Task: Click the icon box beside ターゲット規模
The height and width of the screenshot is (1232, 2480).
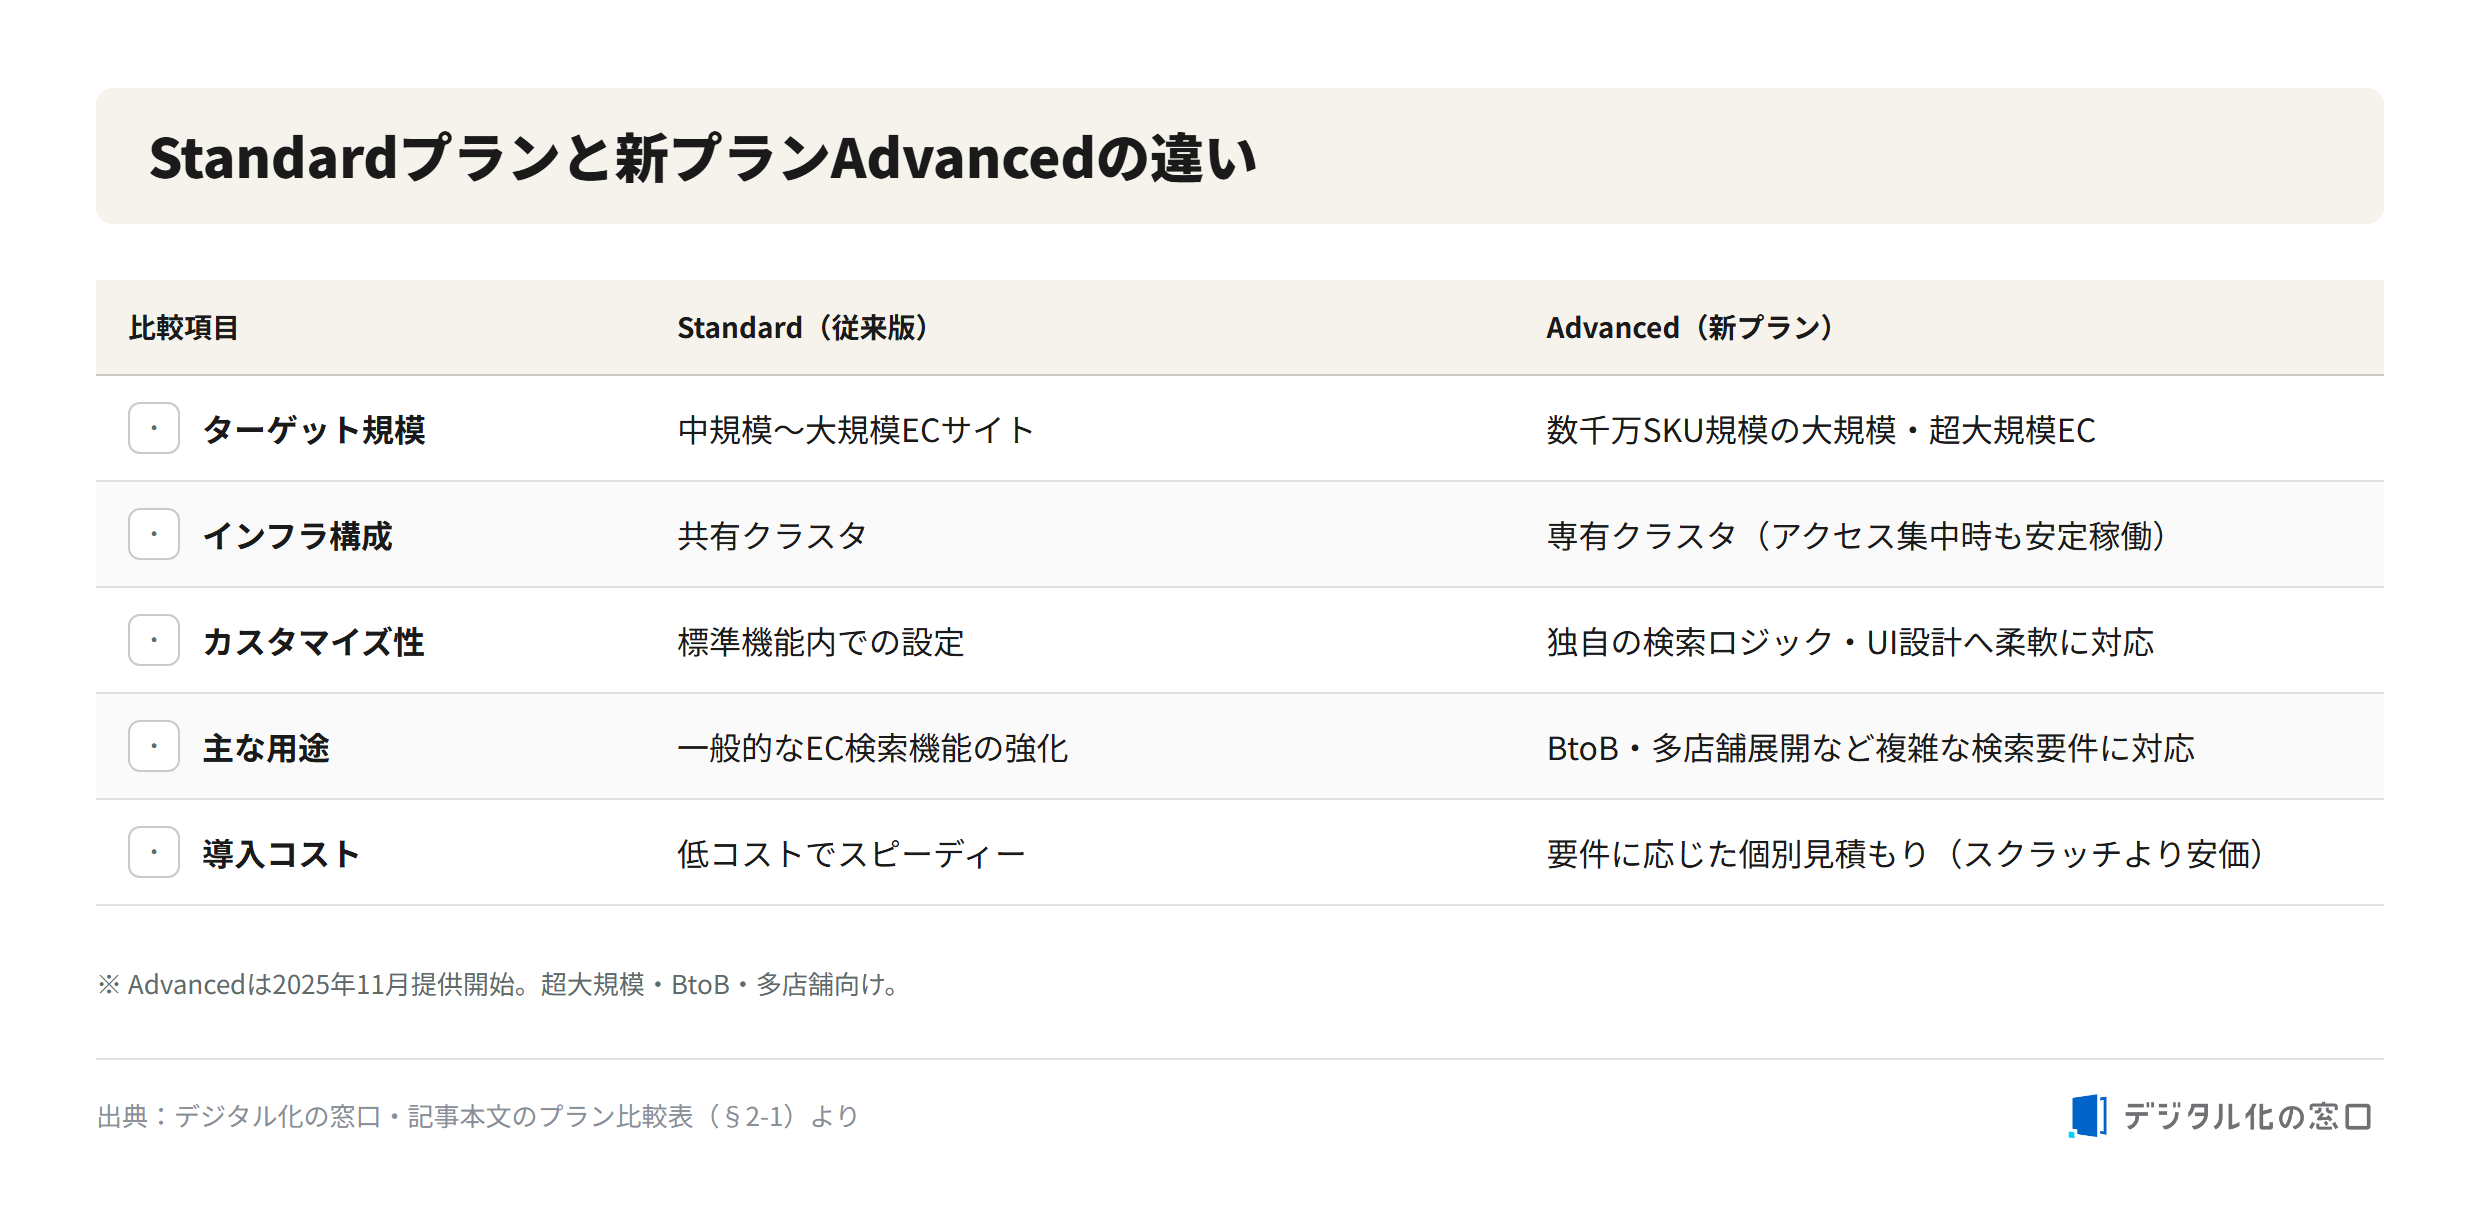Action: coord(154,428)
